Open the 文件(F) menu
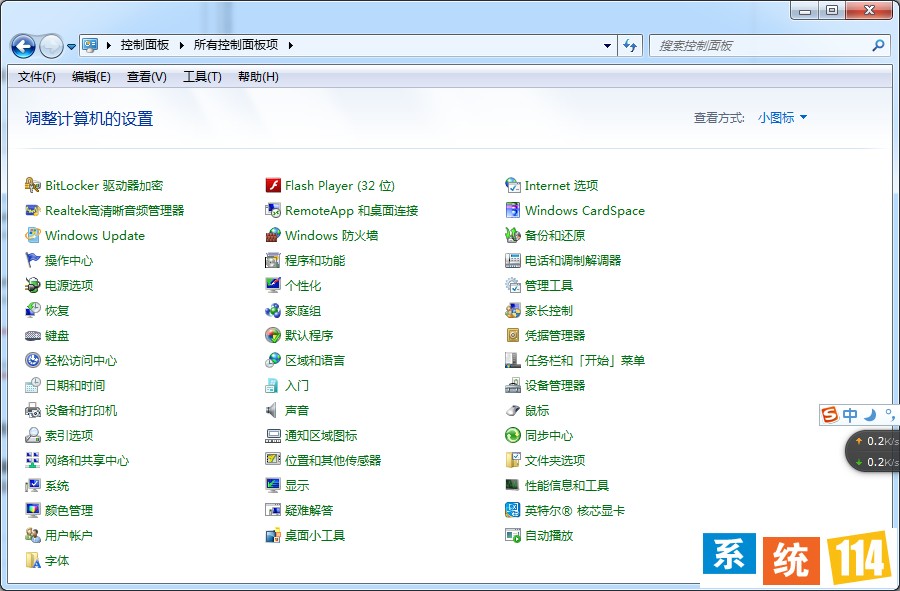 (37, 77)
